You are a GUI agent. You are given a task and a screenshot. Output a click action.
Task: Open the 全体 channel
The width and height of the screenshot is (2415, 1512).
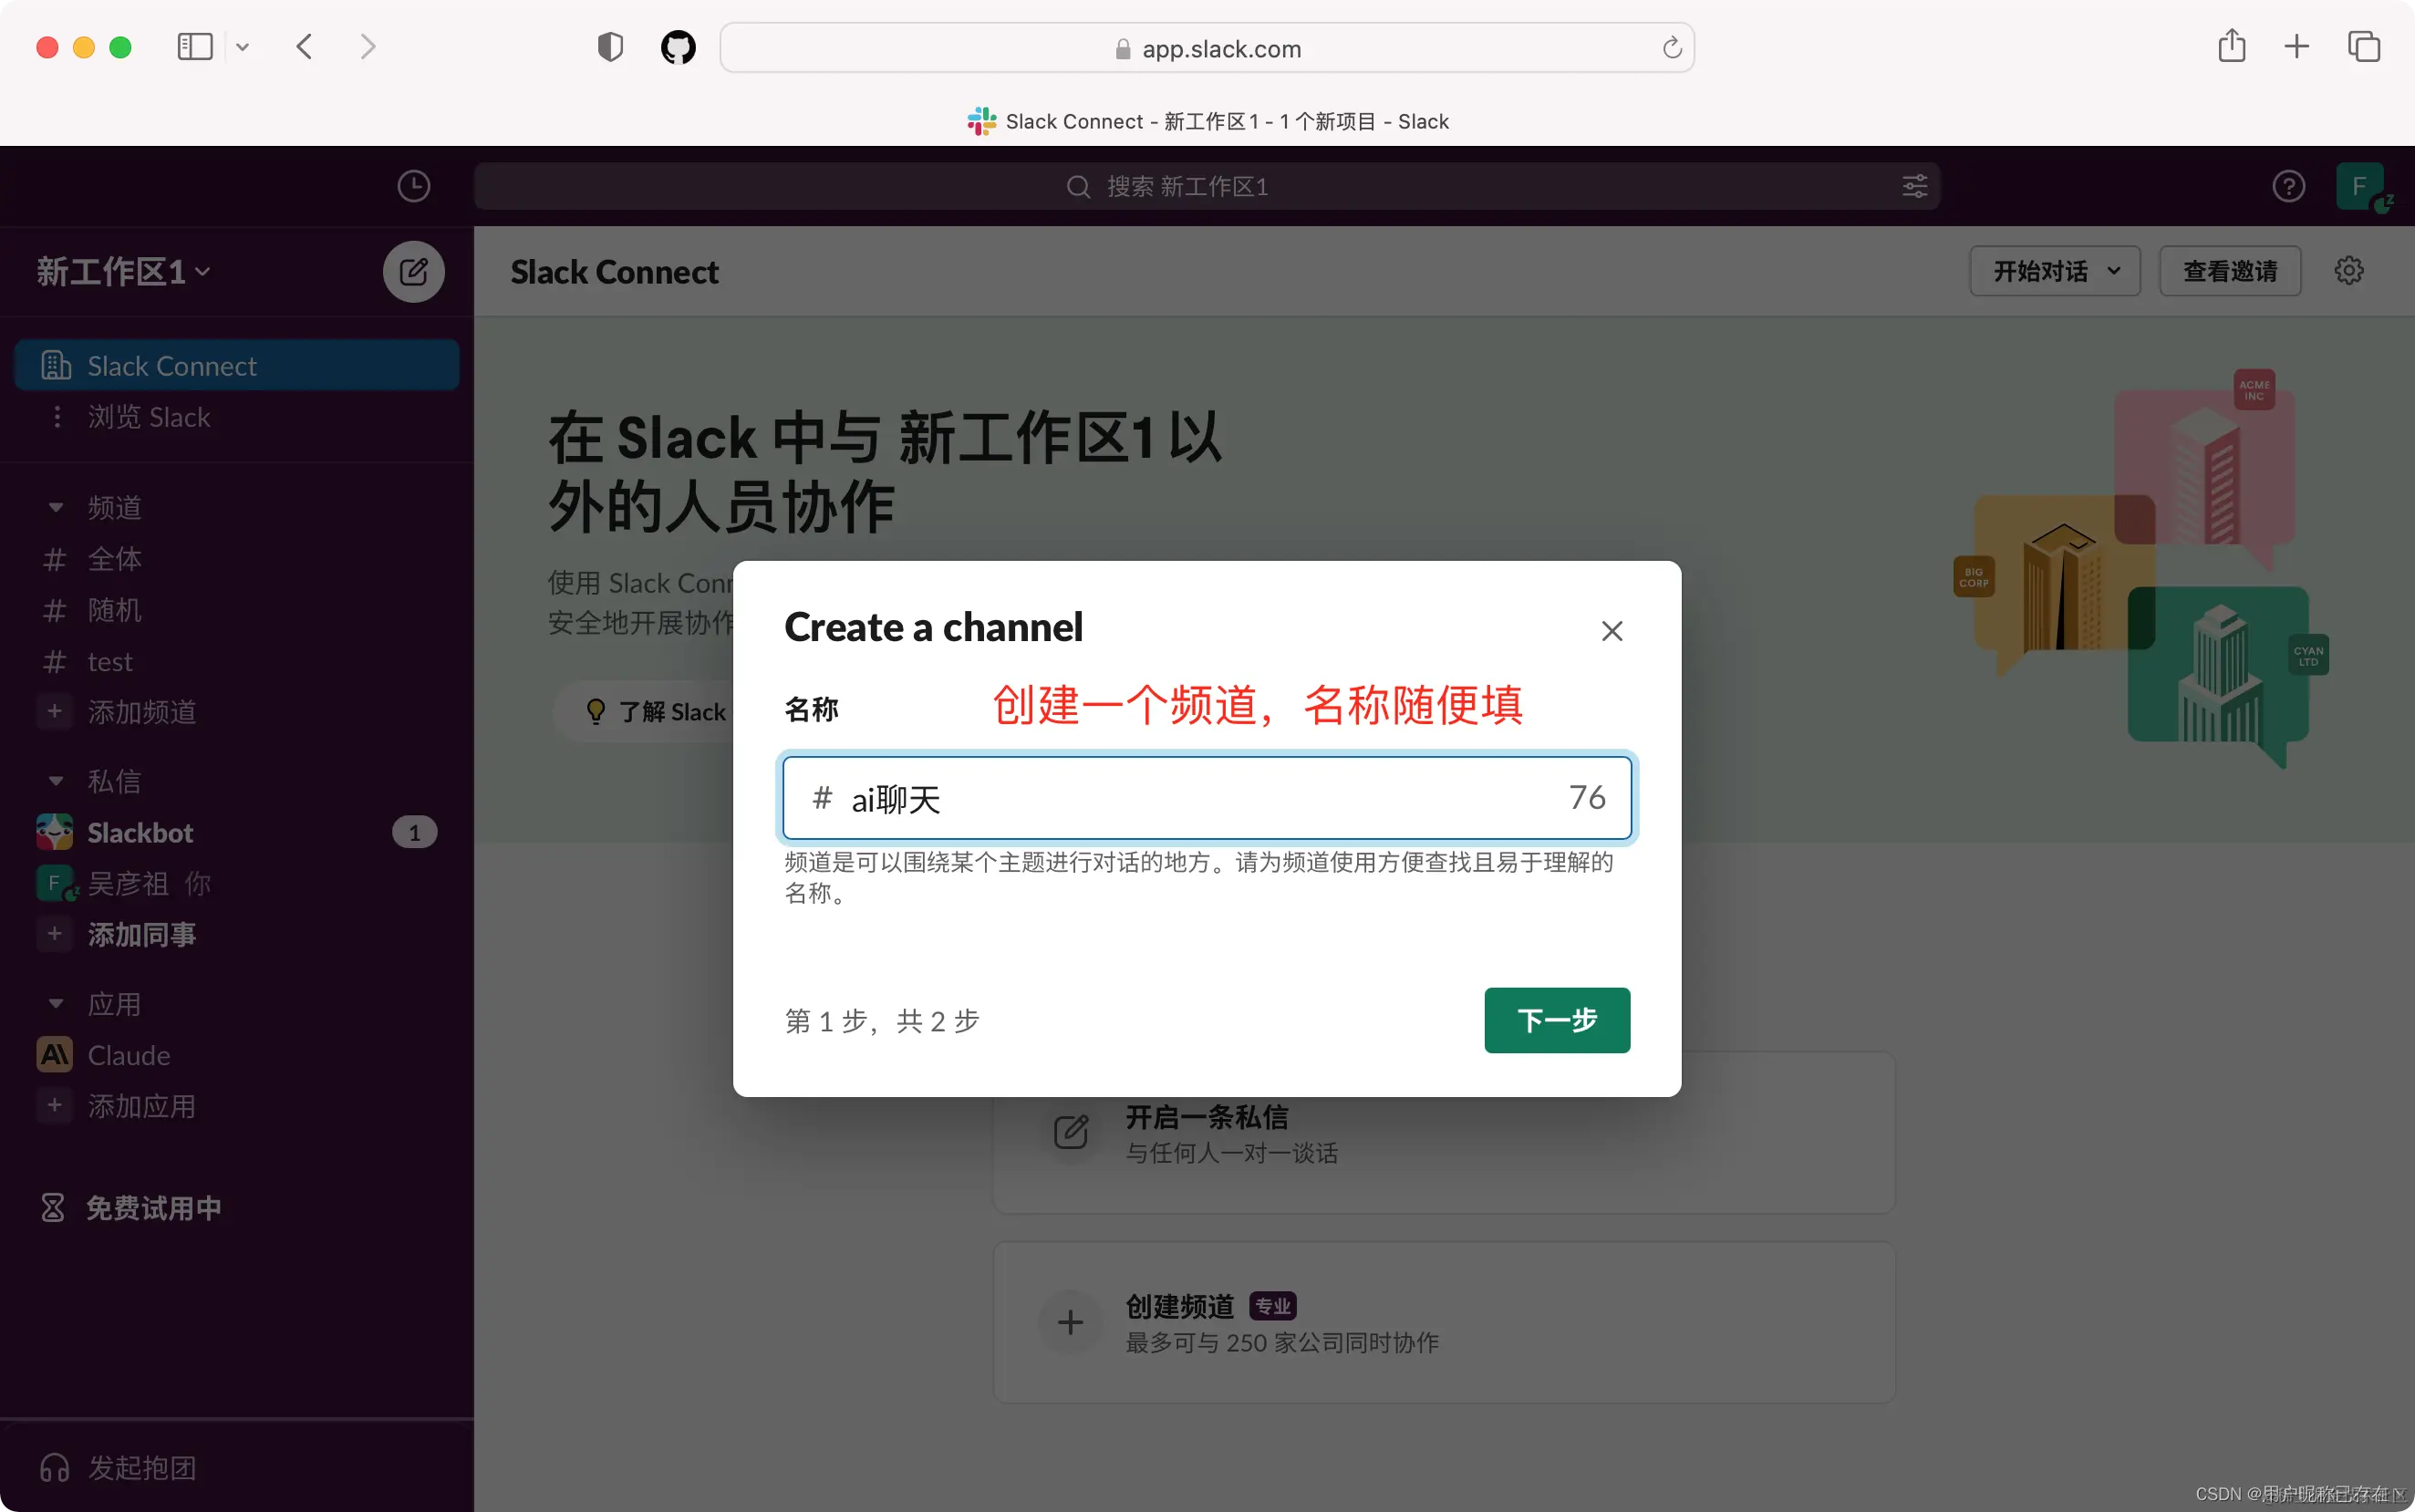[x=237, y=559]
